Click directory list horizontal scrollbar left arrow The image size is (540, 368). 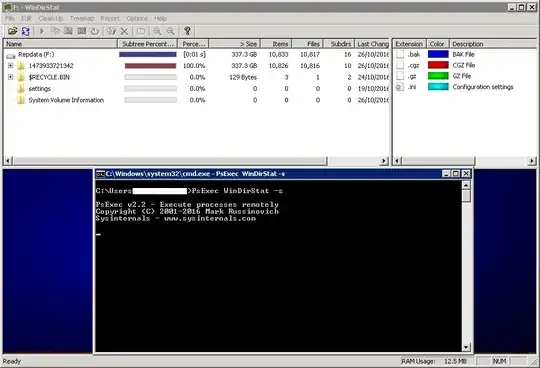point(8,161)
